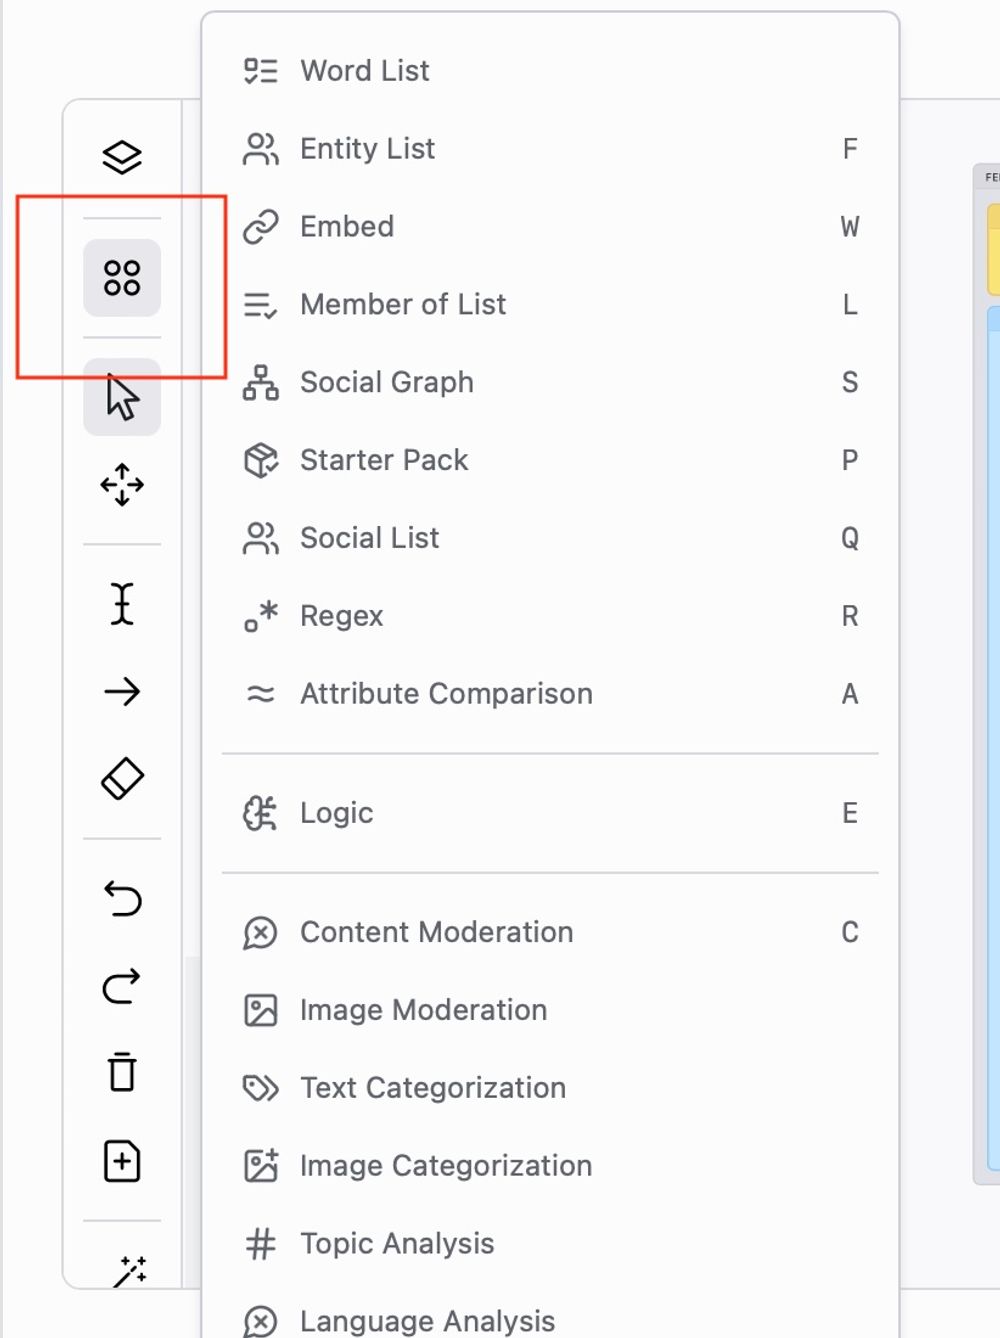
Task: Click the add new page icon
Action: click(x=122, y=1161)
